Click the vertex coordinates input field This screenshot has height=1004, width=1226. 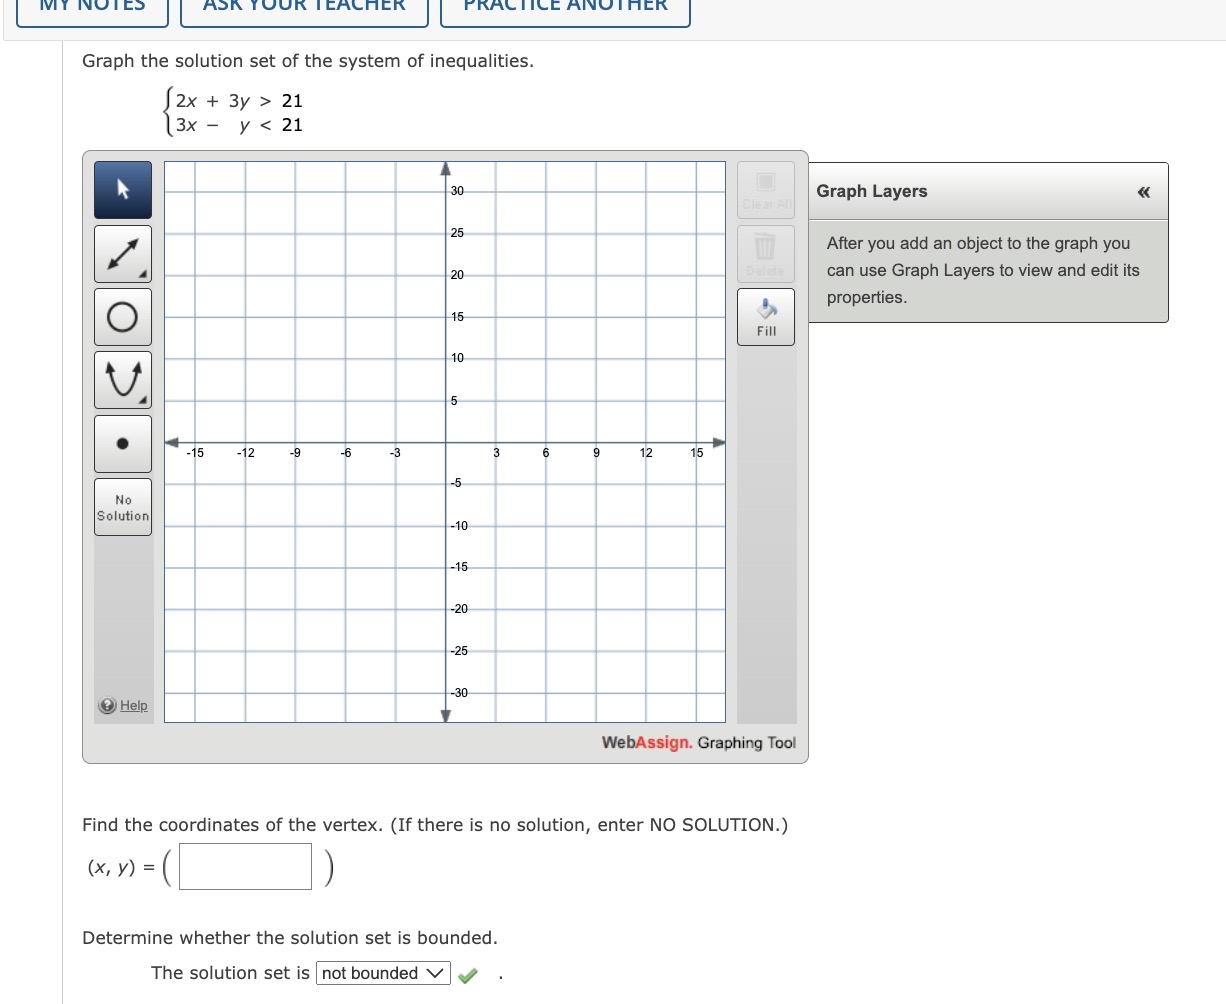coord(244,866)
